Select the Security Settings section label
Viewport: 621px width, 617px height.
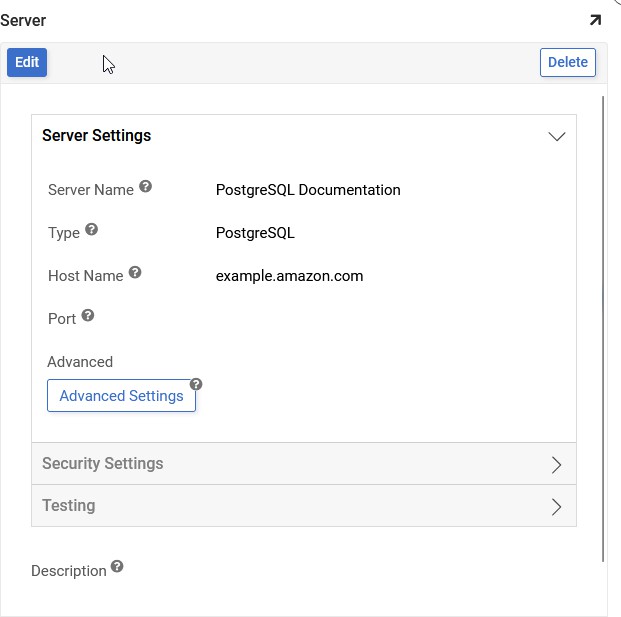102,464
